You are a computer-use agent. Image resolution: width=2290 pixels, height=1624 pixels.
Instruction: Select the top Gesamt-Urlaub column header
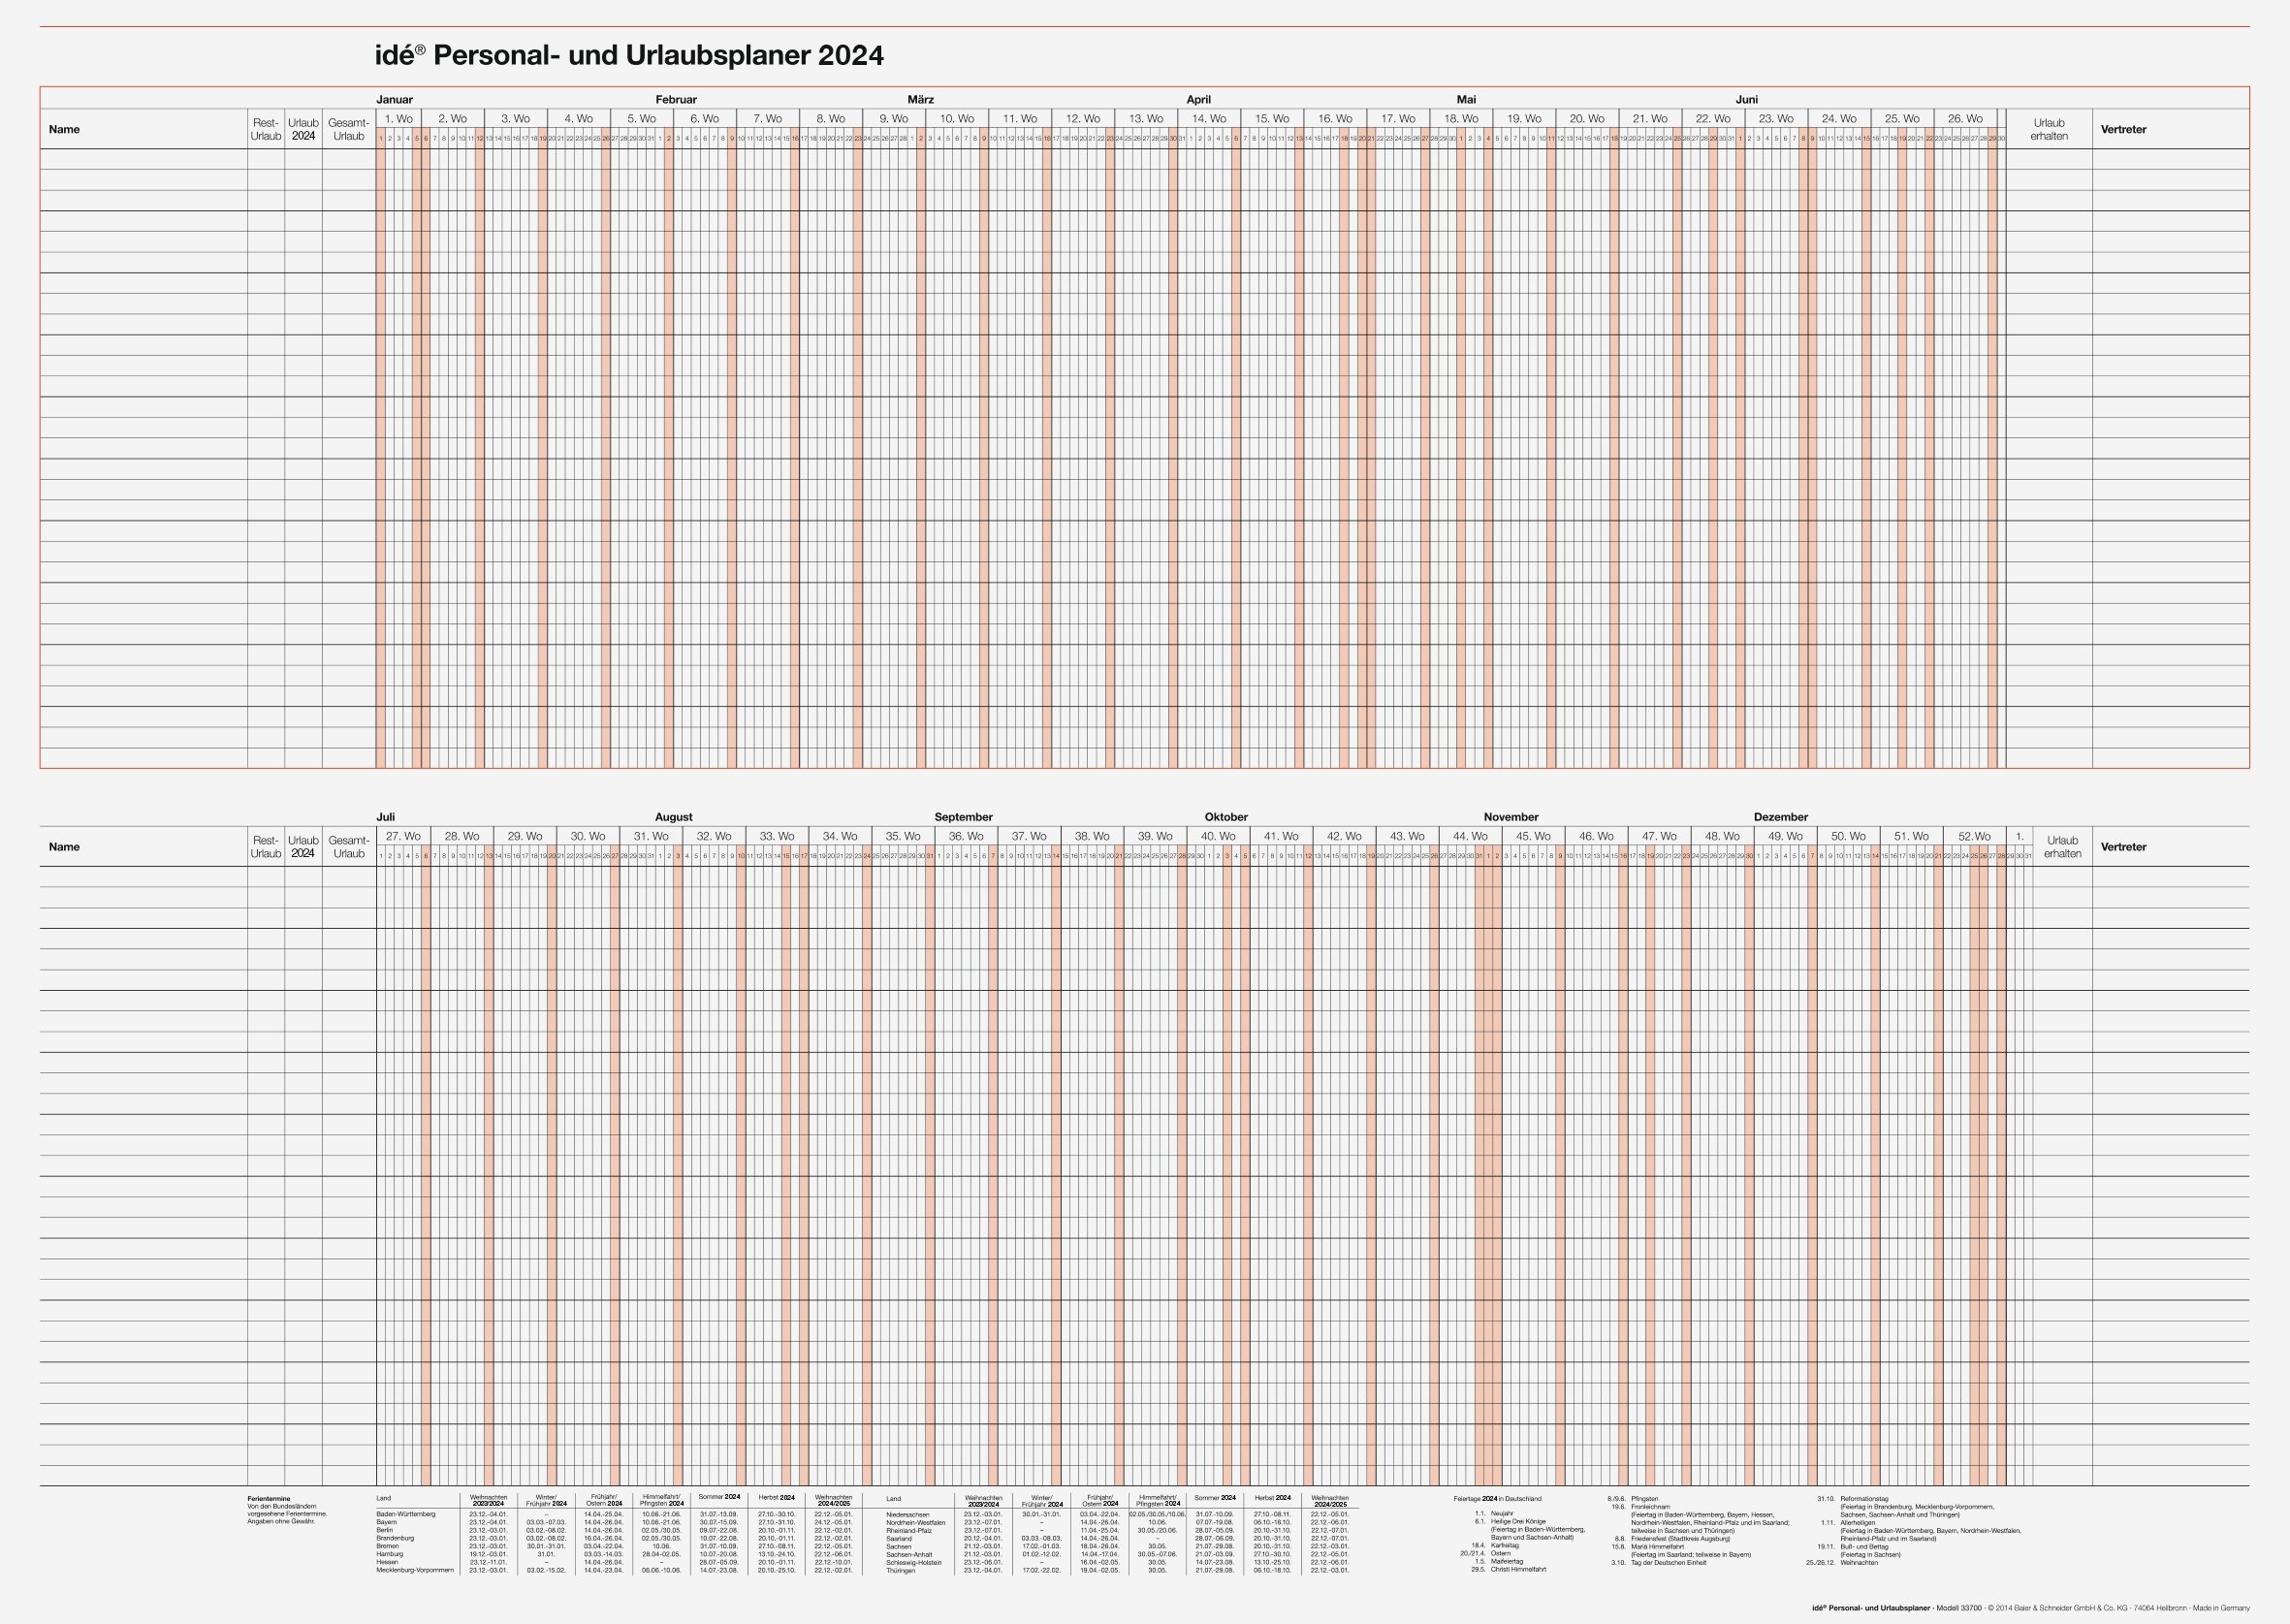pos(348,130)
